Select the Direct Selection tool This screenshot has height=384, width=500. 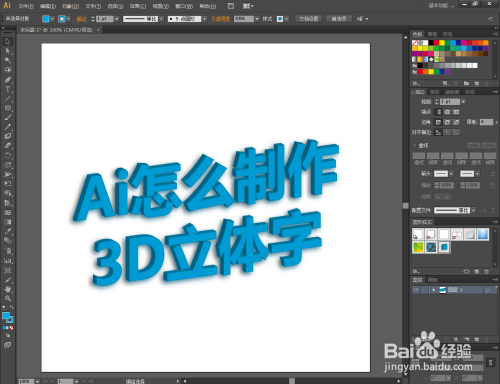point(8,51)
